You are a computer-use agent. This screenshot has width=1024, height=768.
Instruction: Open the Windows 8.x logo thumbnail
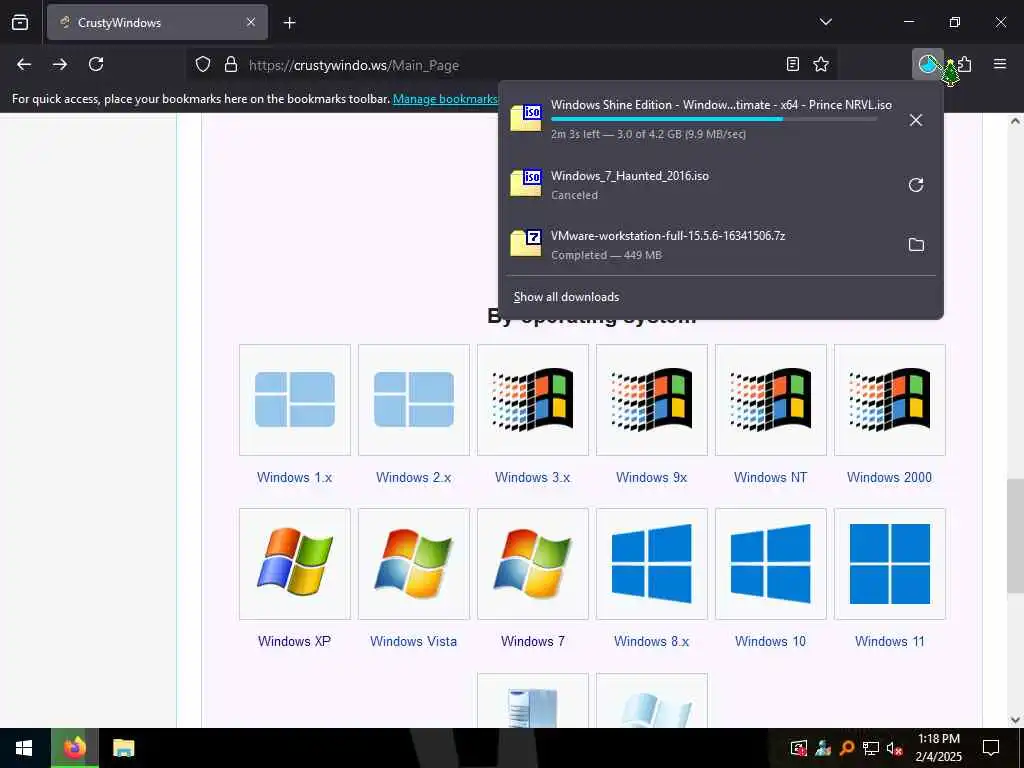(652, 564)
